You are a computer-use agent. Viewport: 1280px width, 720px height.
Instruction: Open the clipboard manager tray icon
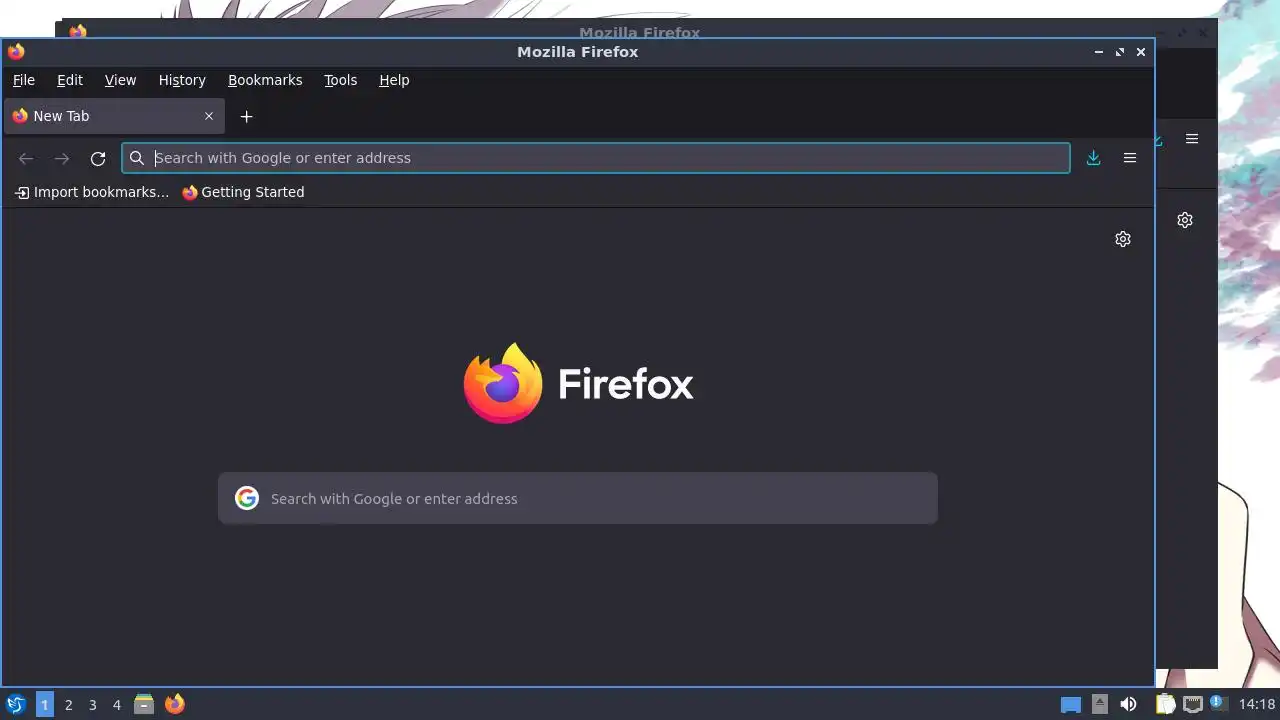click(1166, 704)
